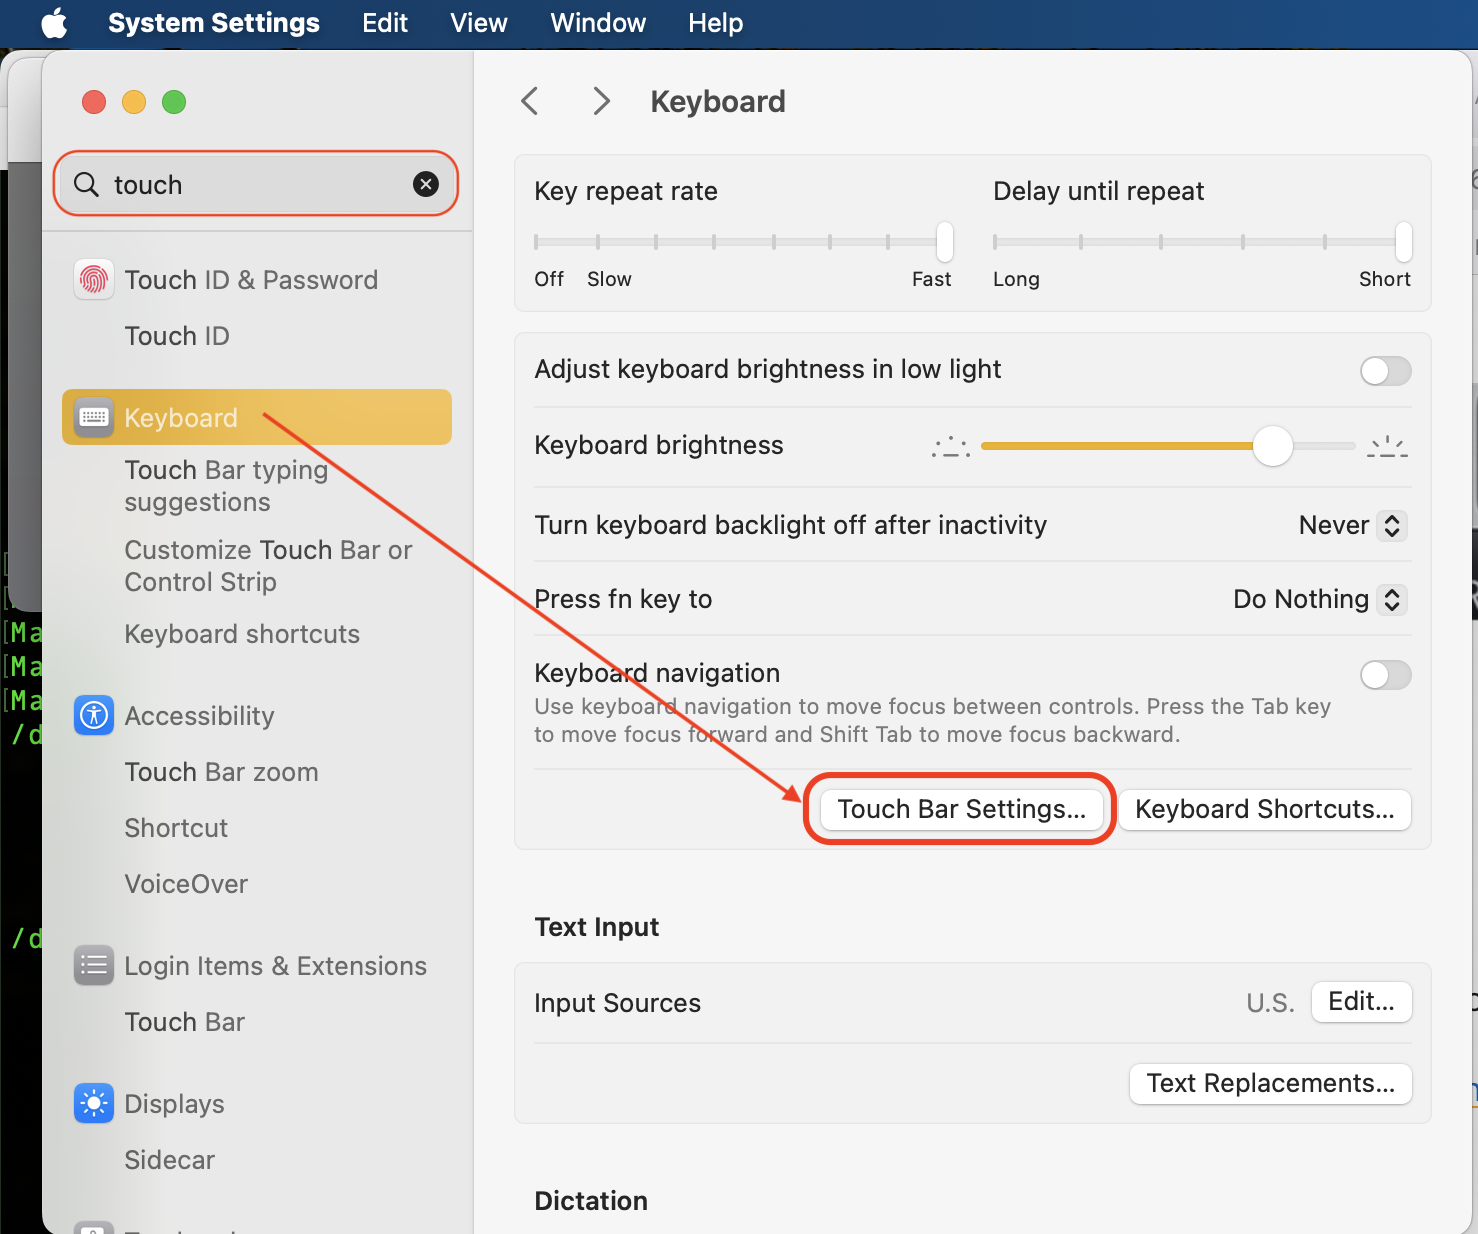The image size is (1478, 1234).
Task: Open the Sidecar search result
Action: pos(169,1160)
